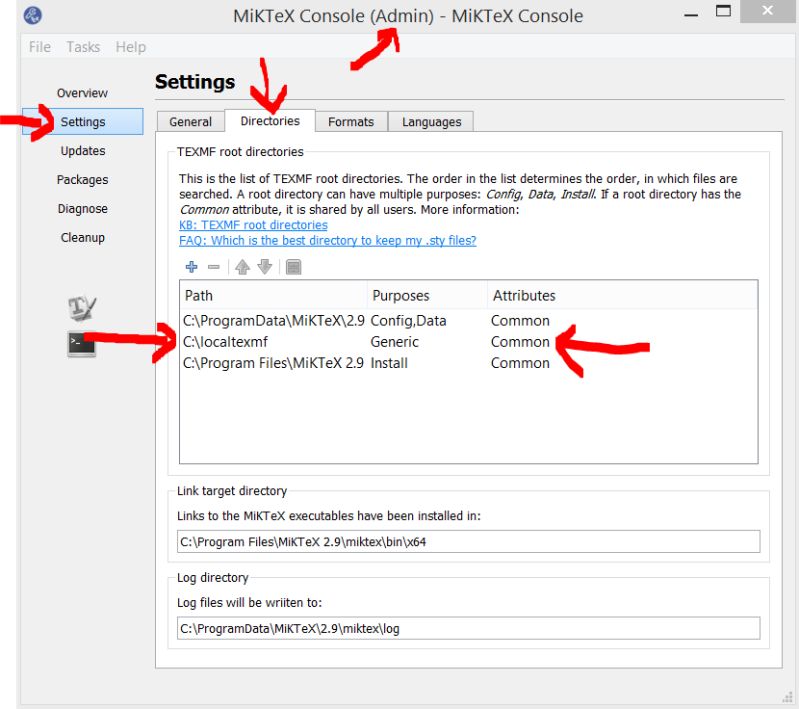Click the Path column header

(274, 296)
